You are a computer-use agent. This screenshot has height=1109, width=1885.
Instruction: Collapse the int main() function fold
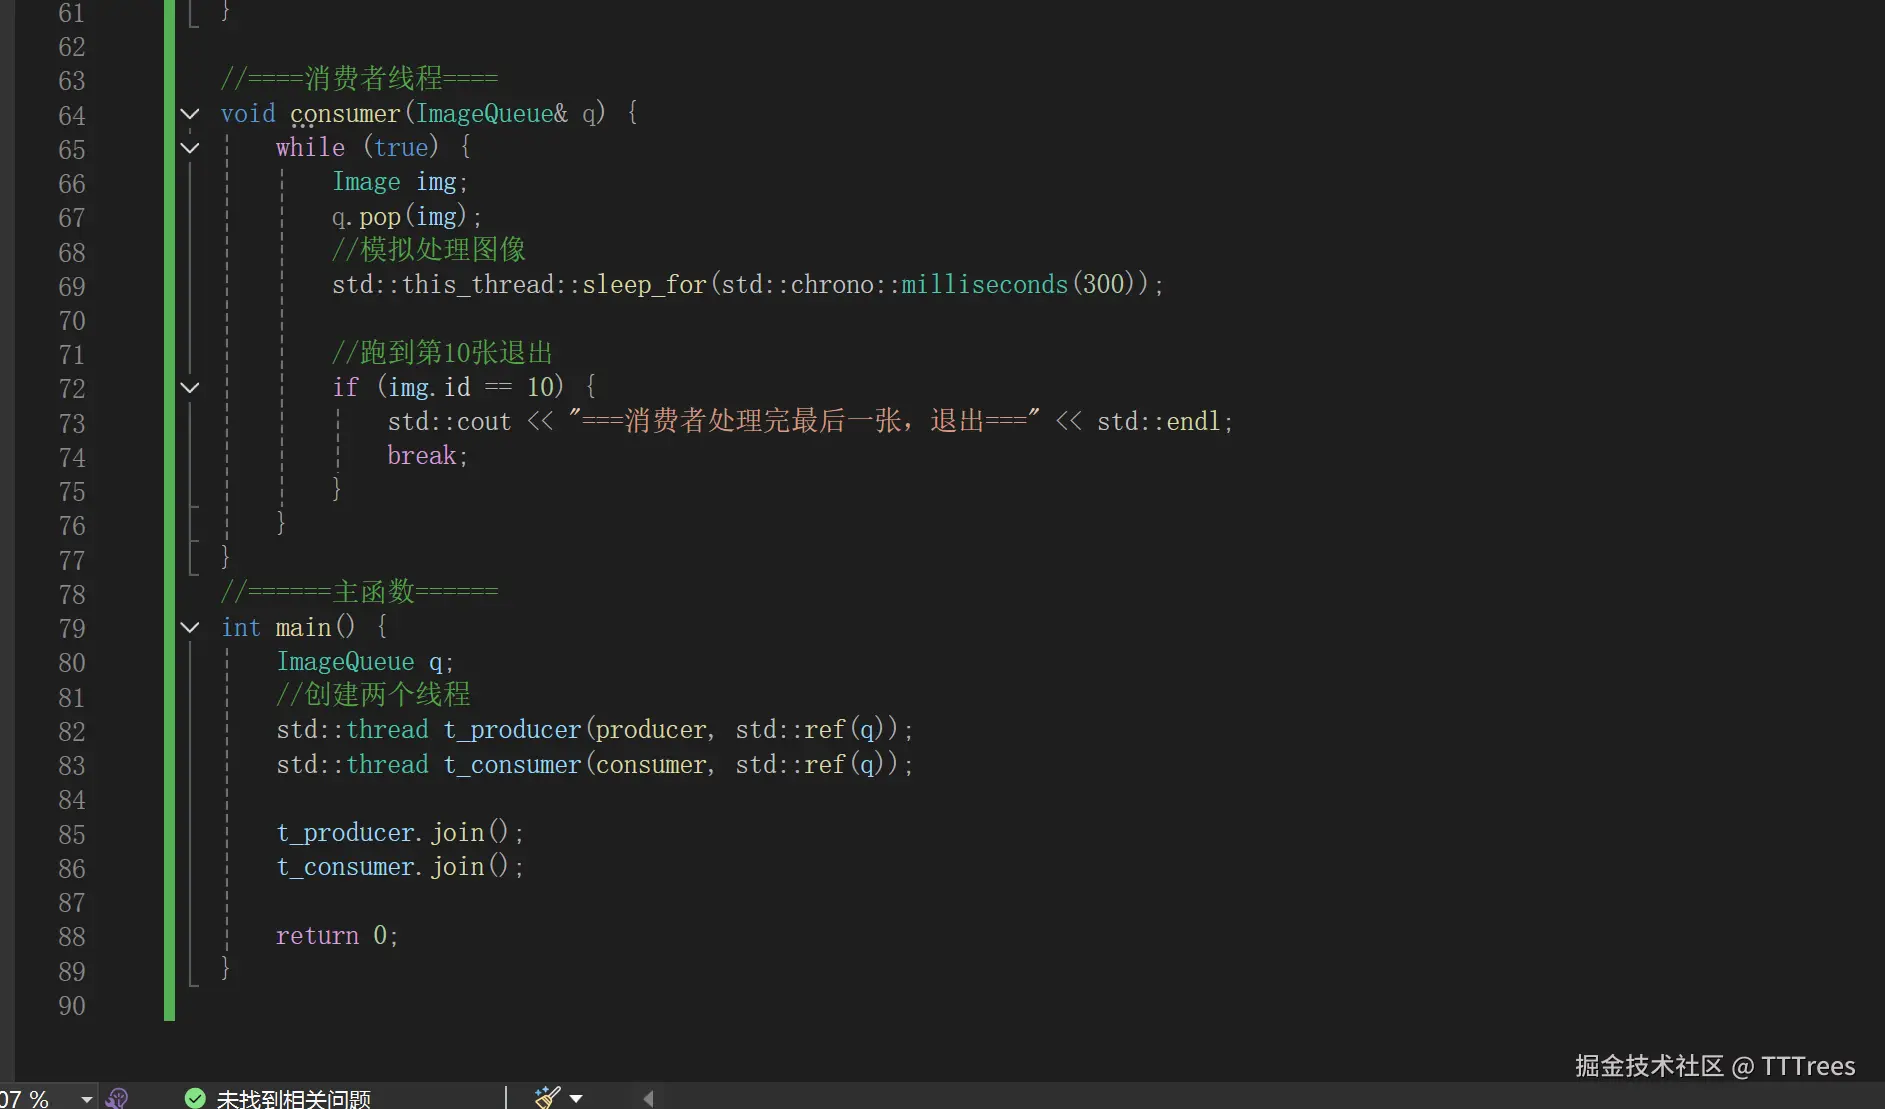[190, 628]
